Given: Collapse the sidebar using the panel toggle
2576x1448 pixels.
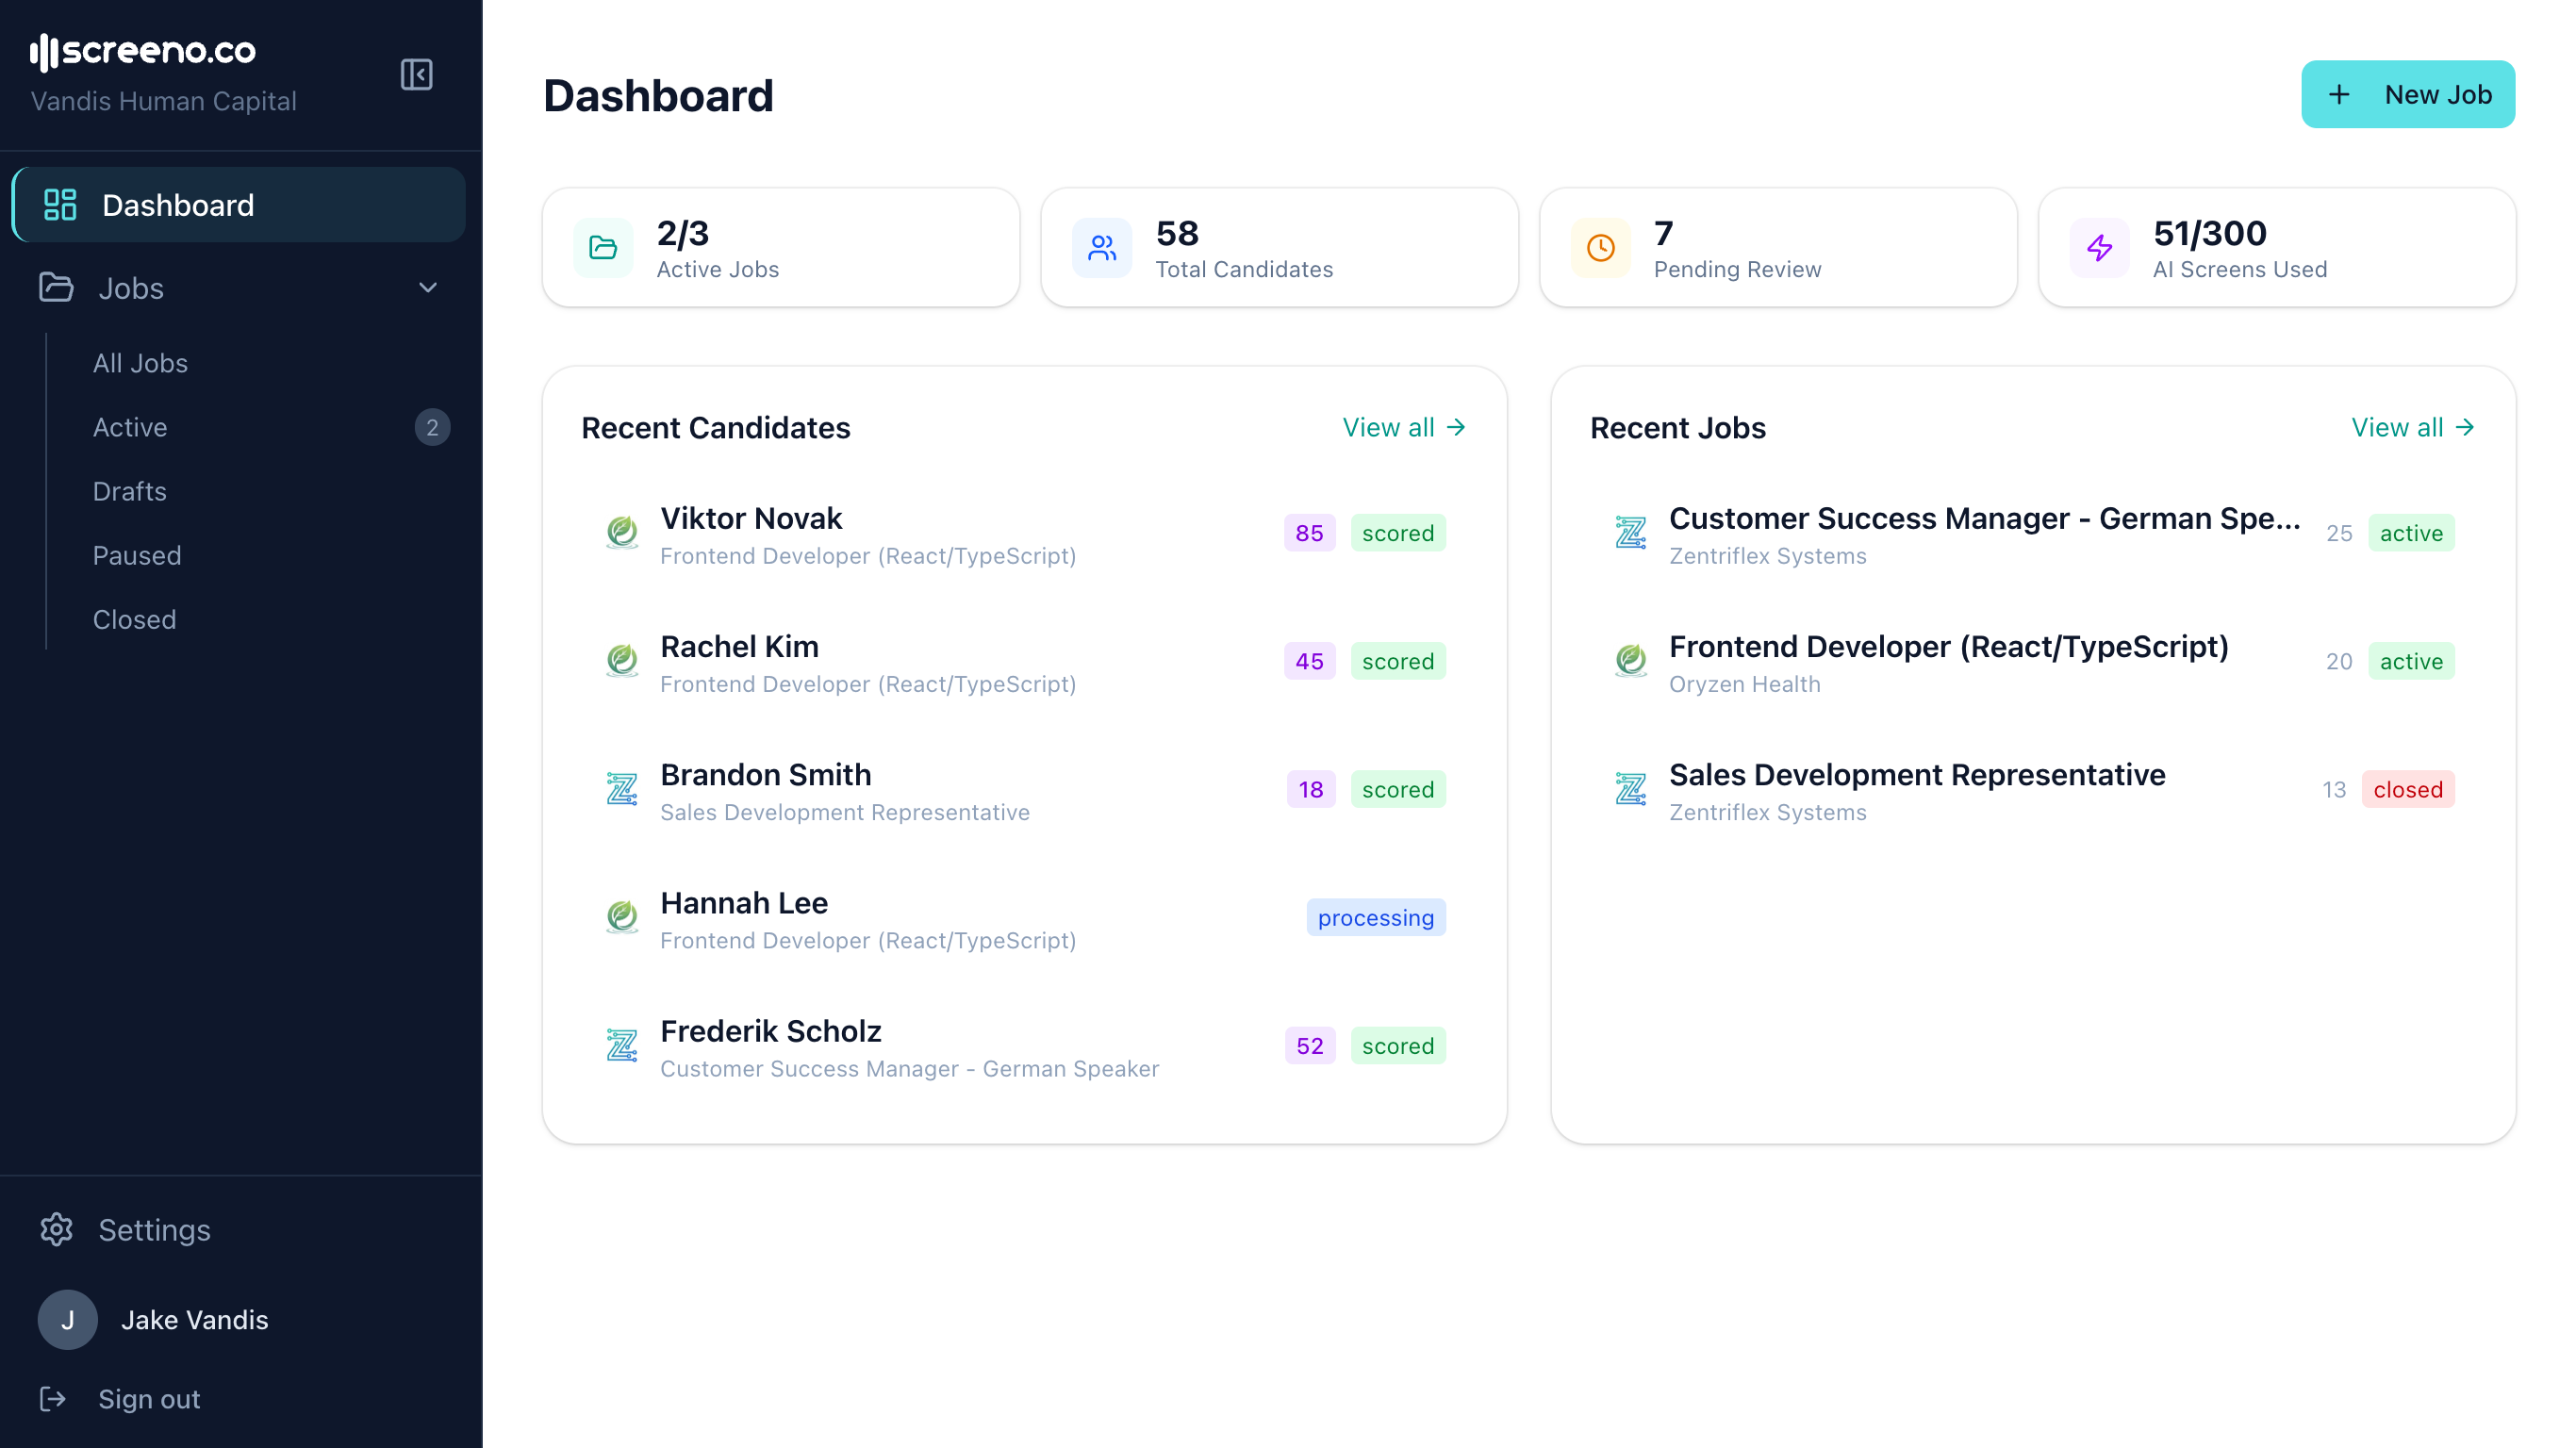Looking at the screenshot, I should (417, 74).
